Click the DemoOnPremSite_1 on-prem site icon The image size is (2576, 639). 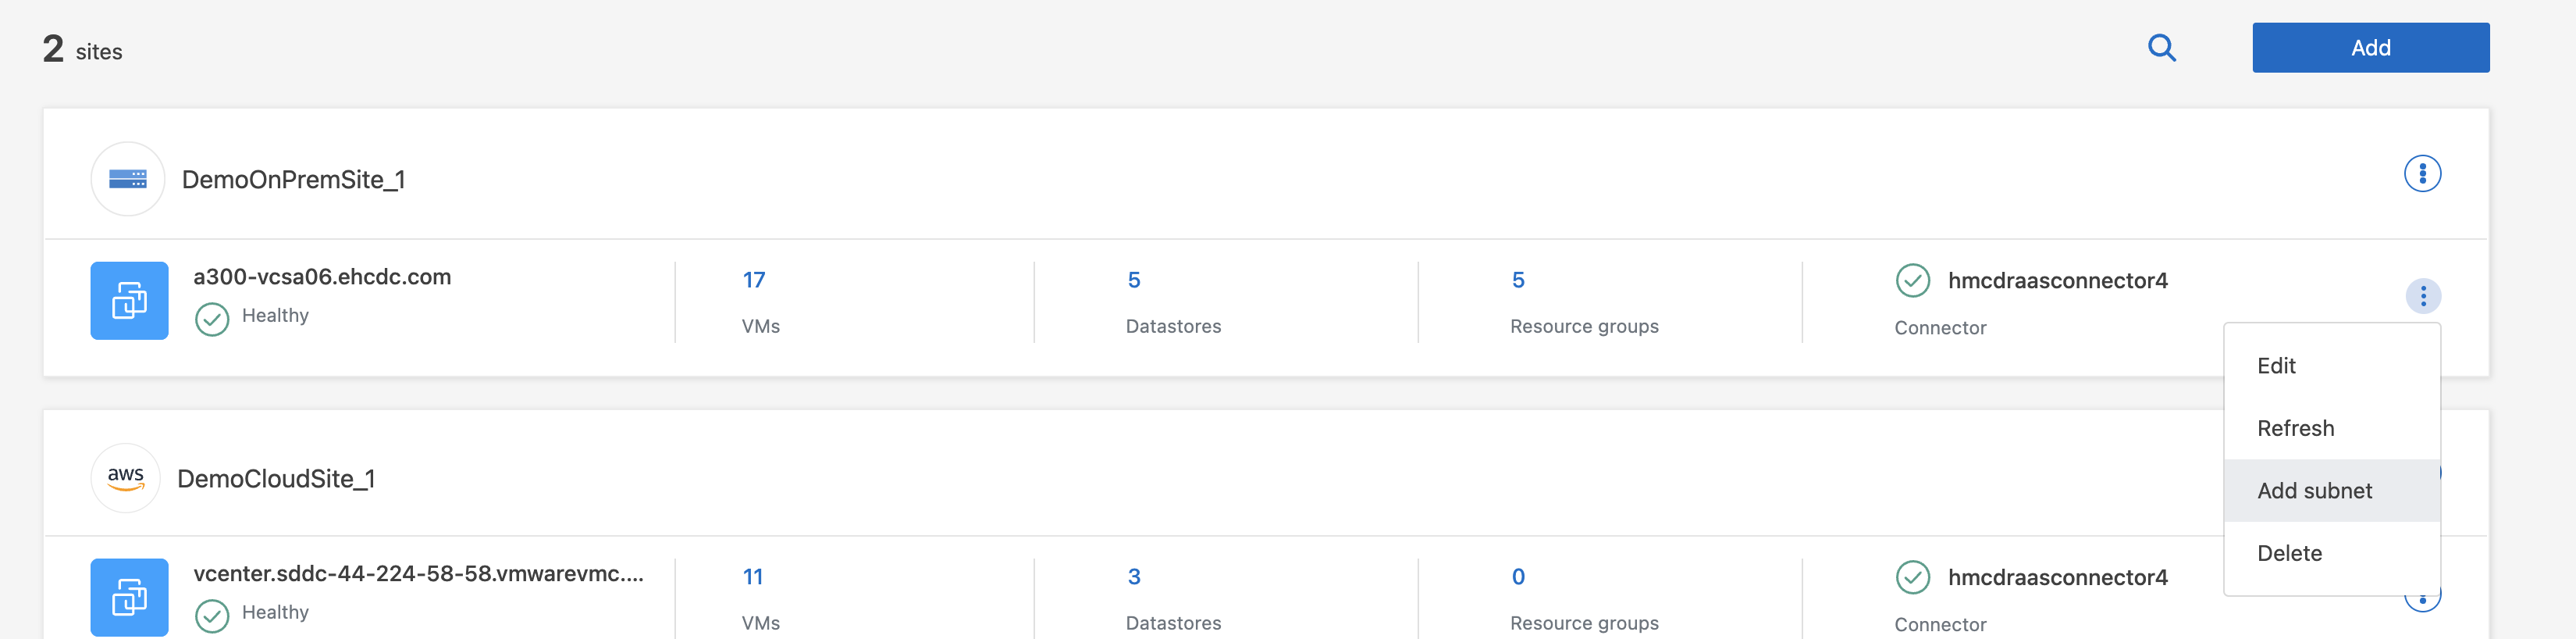click(128, 179)
